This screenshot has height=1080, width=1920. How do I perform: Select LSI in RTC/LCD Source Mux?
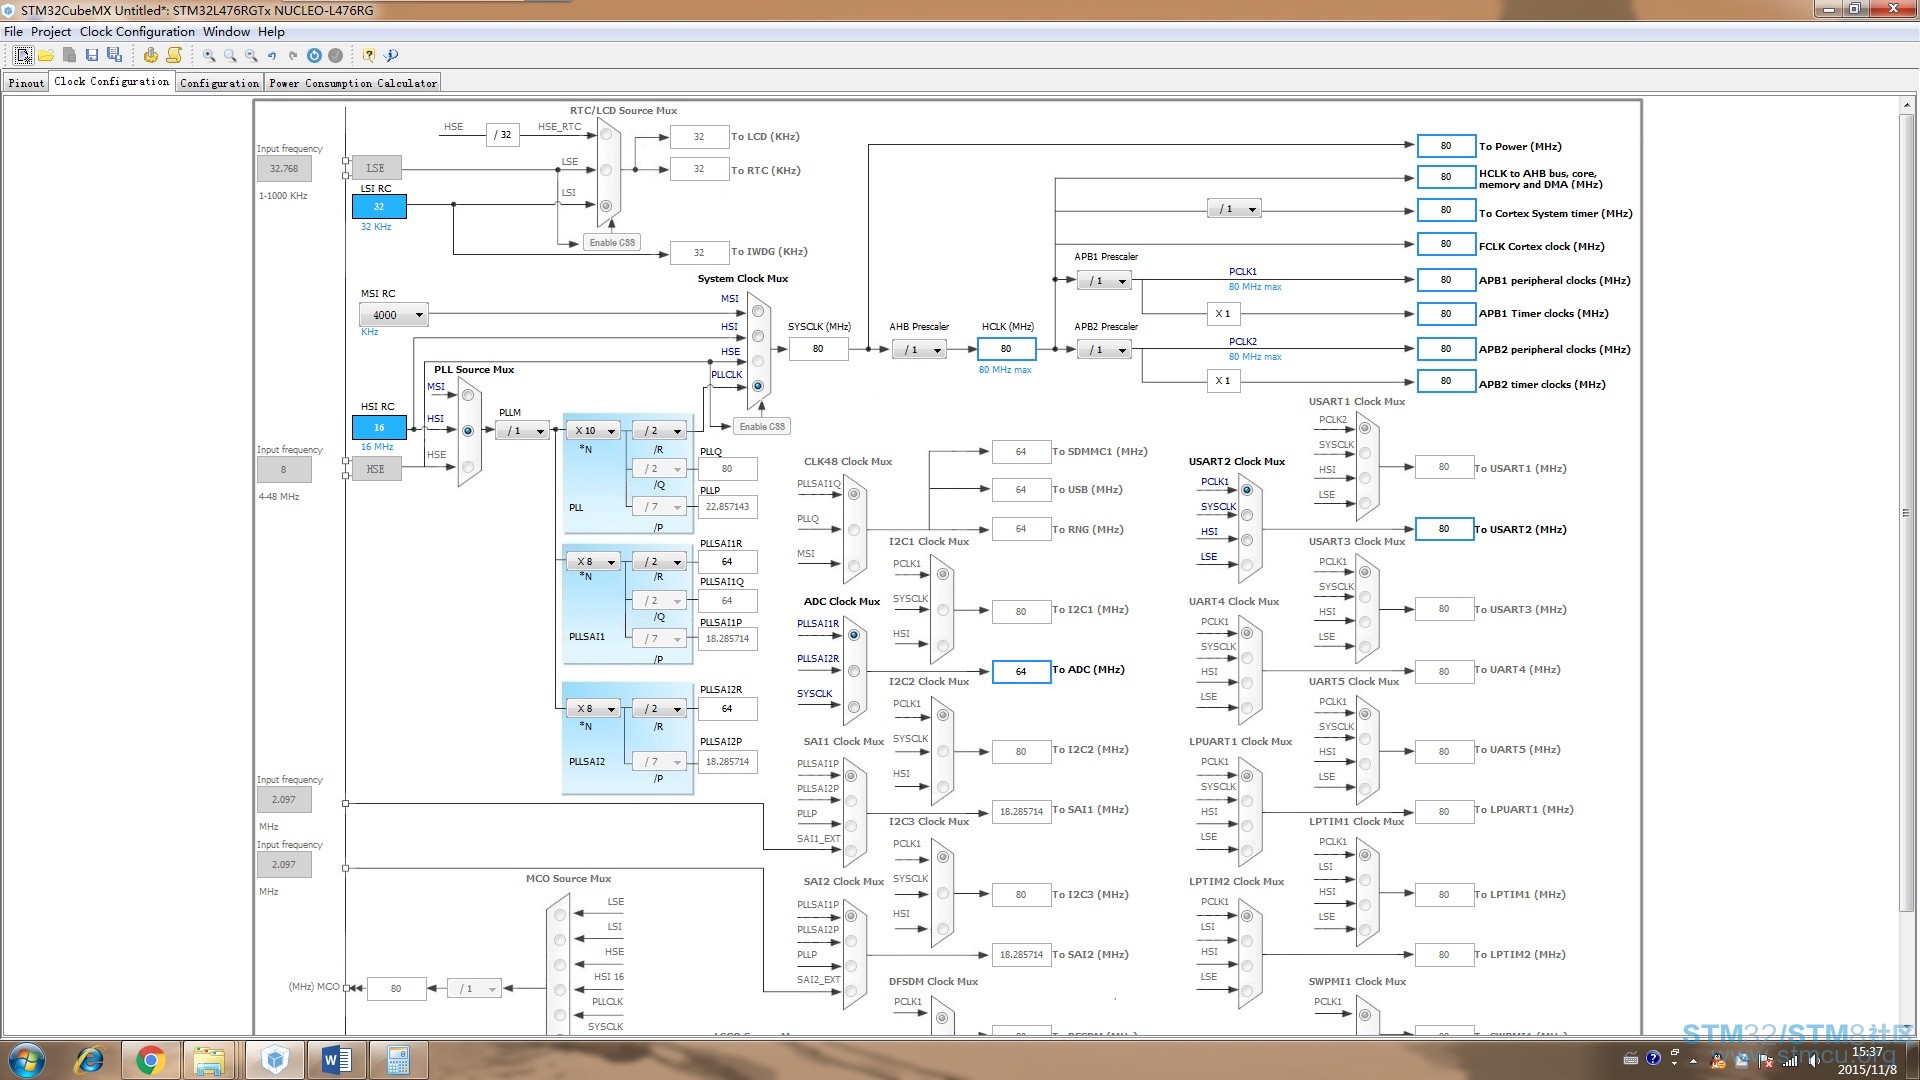(606, 206)
